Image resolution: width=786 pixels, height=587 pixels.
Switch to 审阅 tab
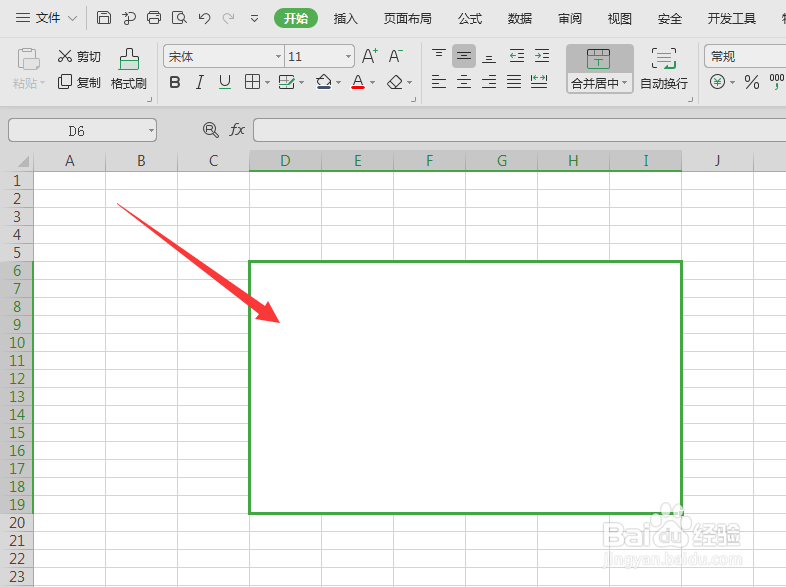[x=569, y=19]
